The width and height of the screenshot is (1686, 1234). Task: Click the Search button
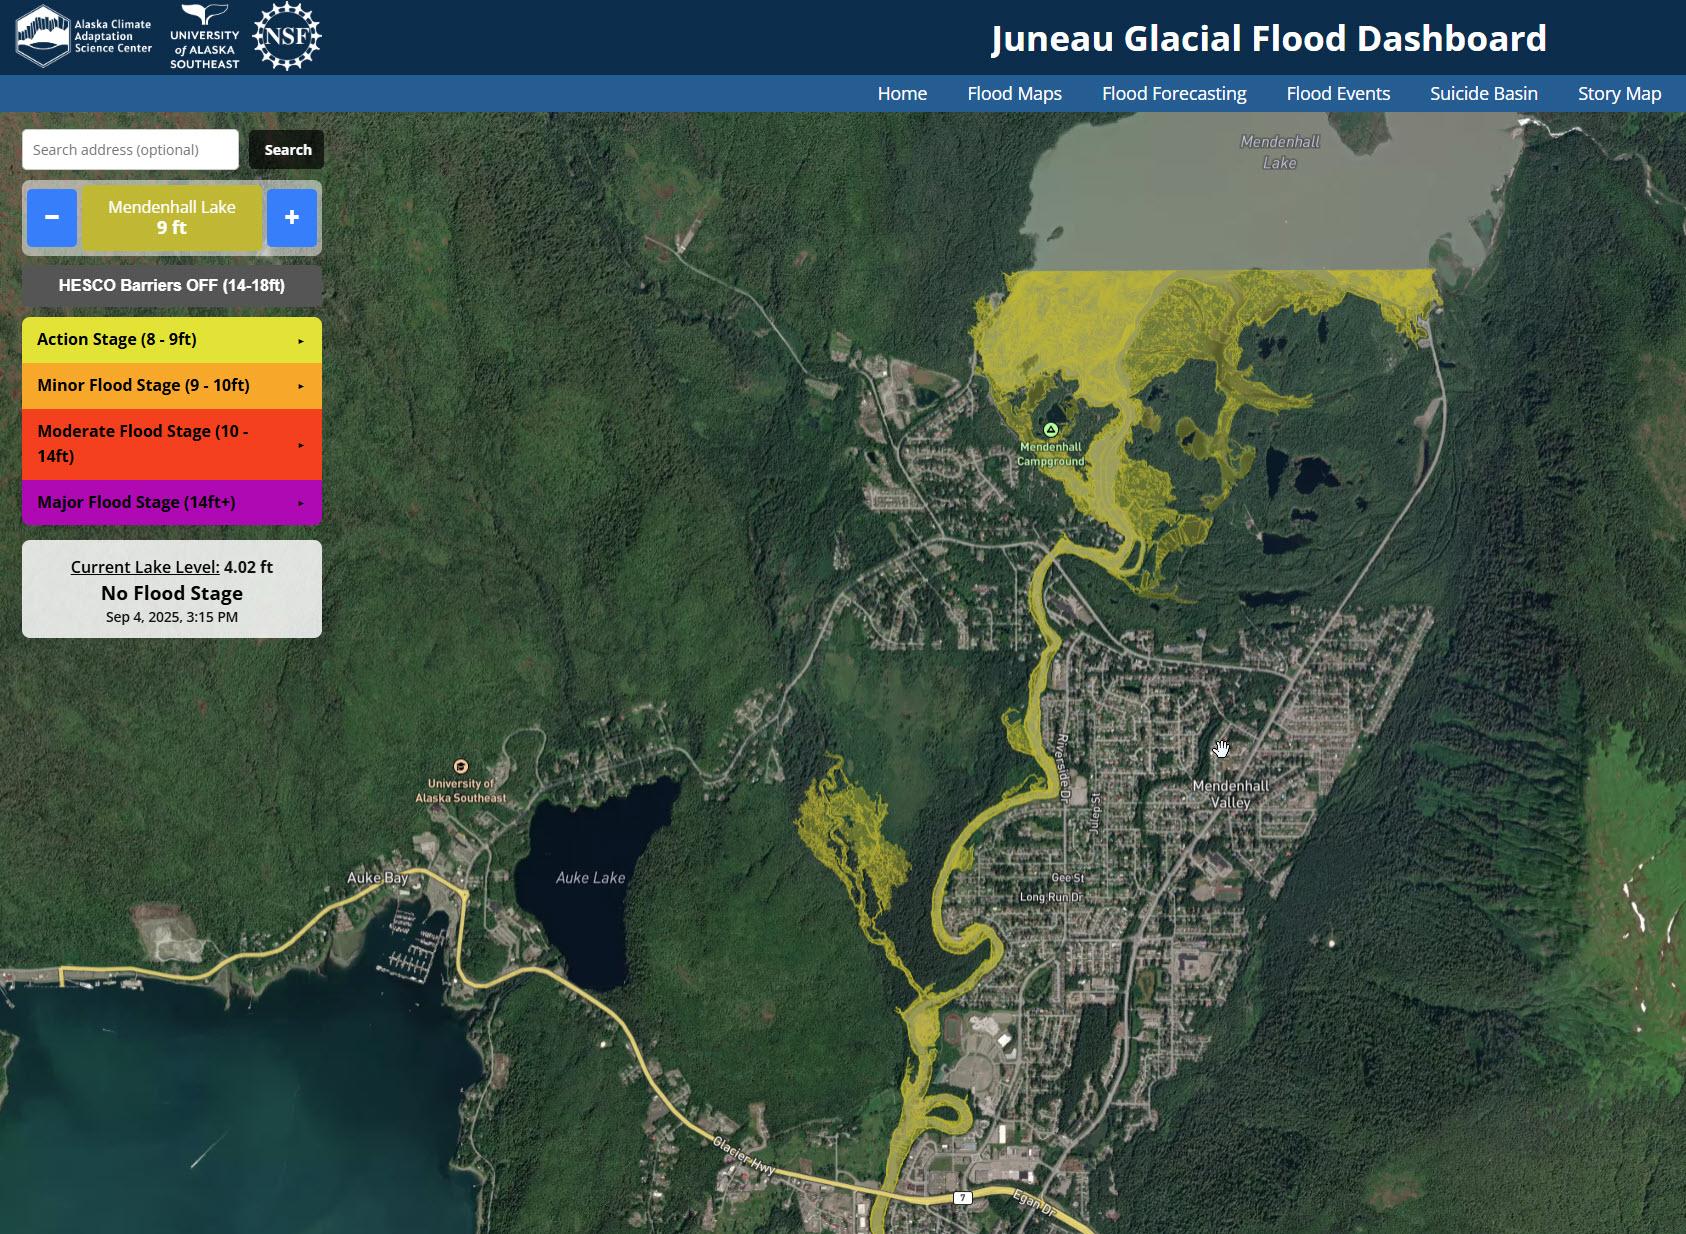click(x=287, y=150)
